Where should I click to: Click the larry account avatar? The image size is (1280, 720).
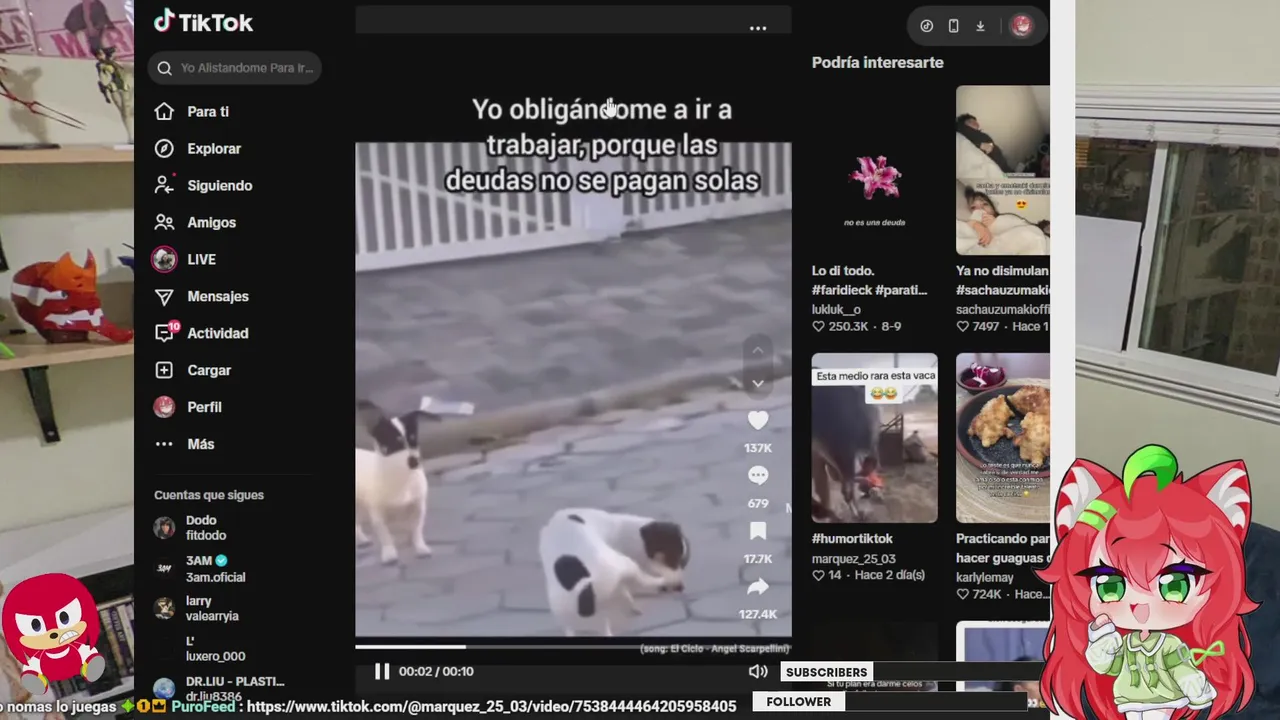(x=164, y=609)
